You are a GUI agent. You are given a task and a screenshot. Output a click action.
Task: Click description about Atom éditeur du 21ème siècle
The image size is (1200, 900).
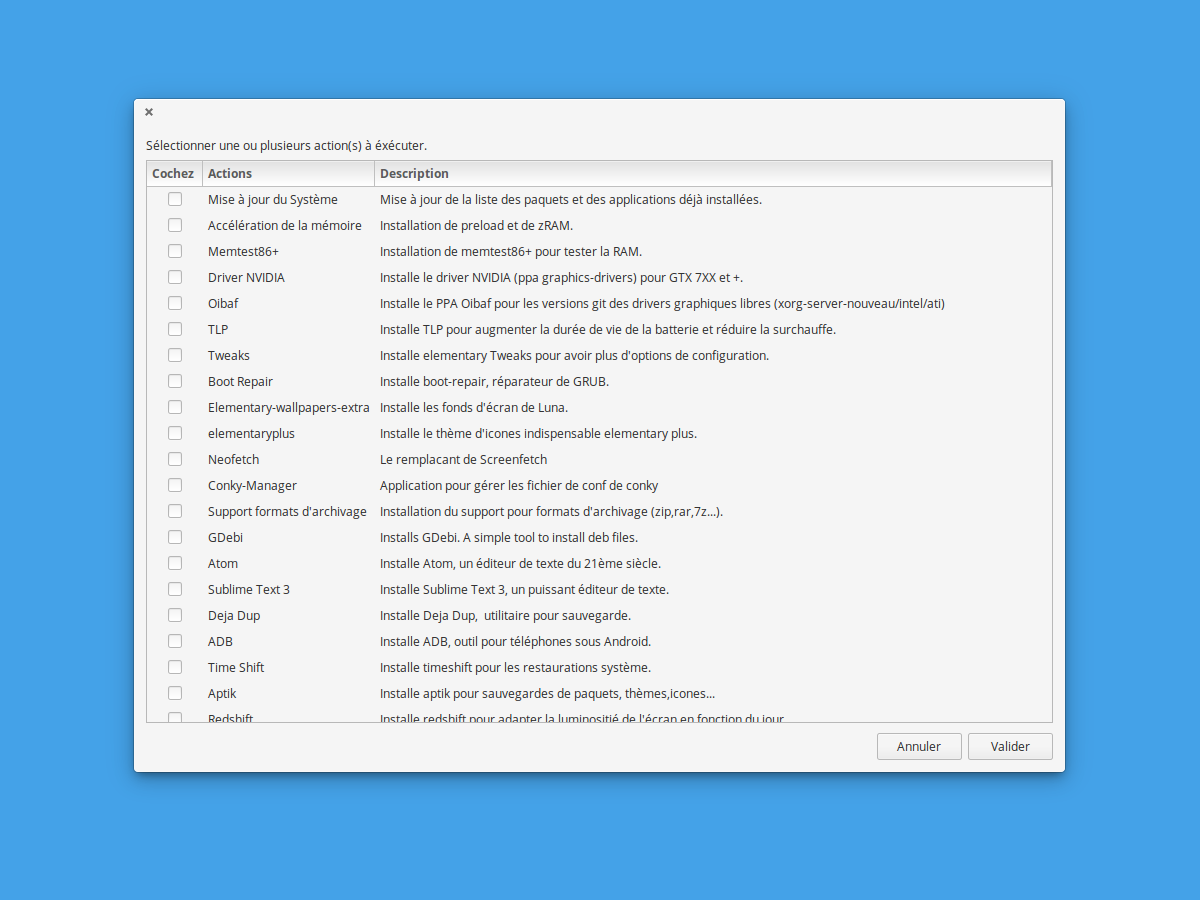pos(520,563)
